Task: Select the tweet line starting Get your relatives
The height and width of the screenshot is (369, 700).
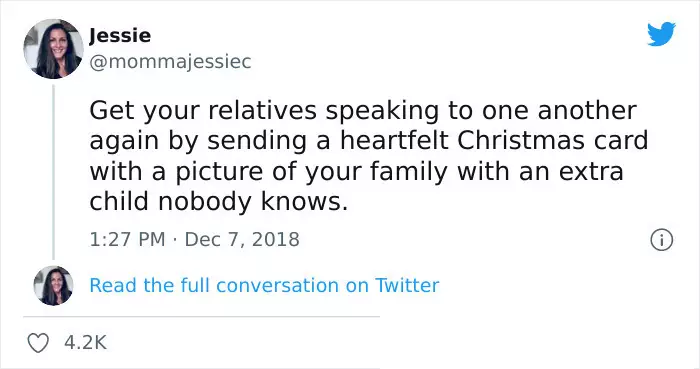Action: pos(362,111)
